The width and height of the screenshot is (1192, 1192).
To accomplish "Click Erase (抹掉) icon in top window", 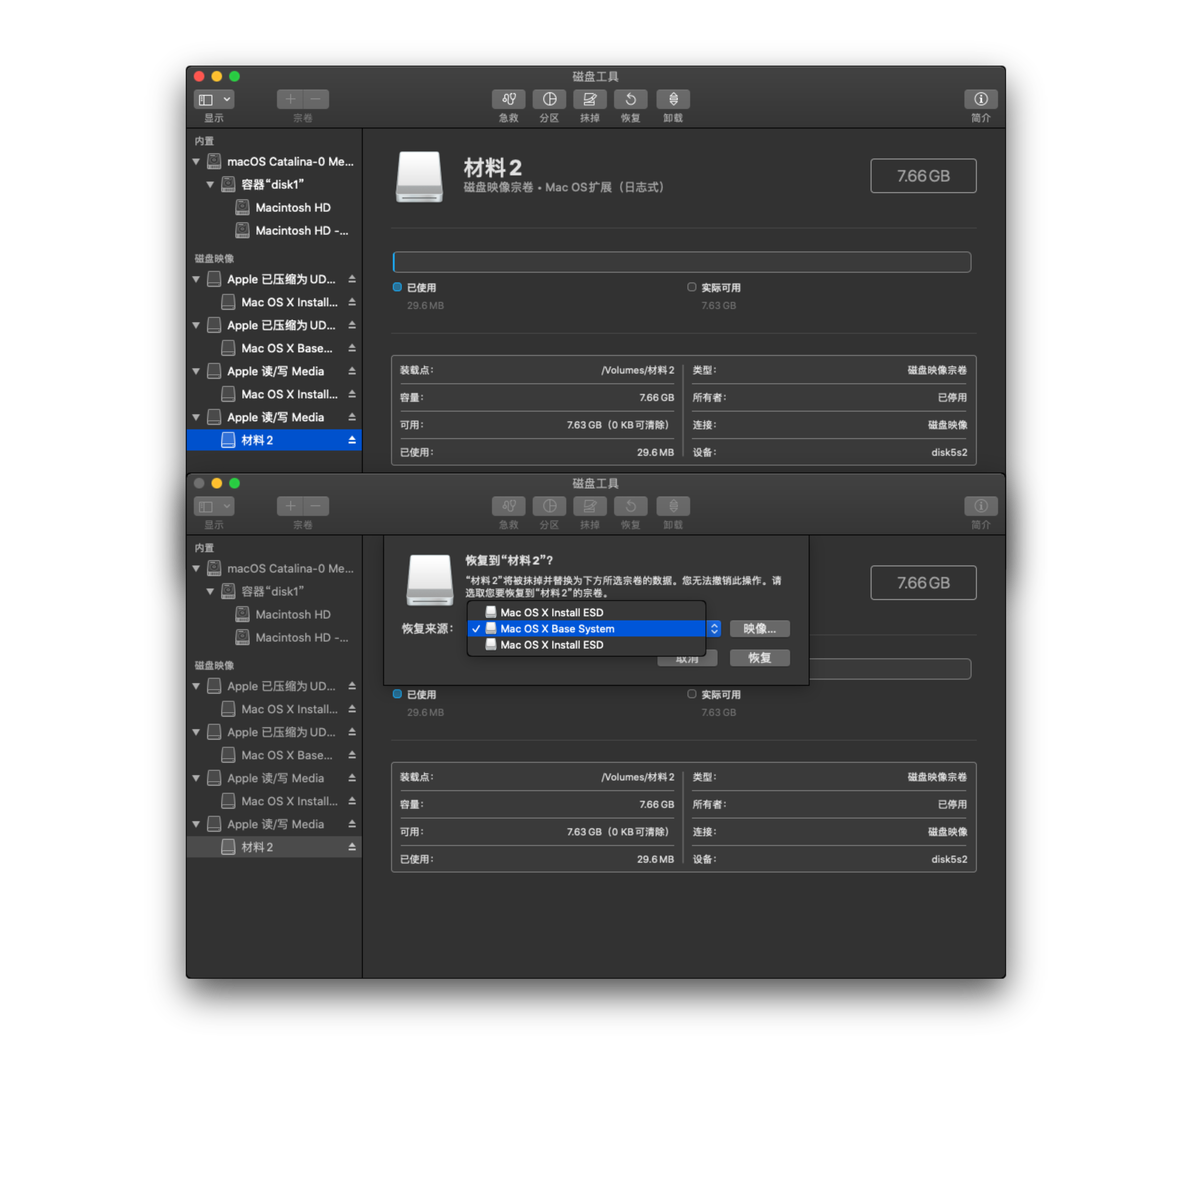I will (x=589, y=100).
